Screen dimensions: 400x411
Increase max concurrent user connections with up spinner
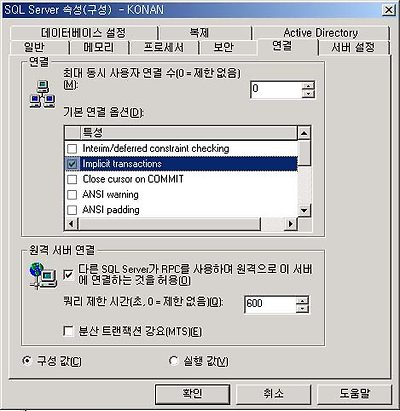[308, 86]
